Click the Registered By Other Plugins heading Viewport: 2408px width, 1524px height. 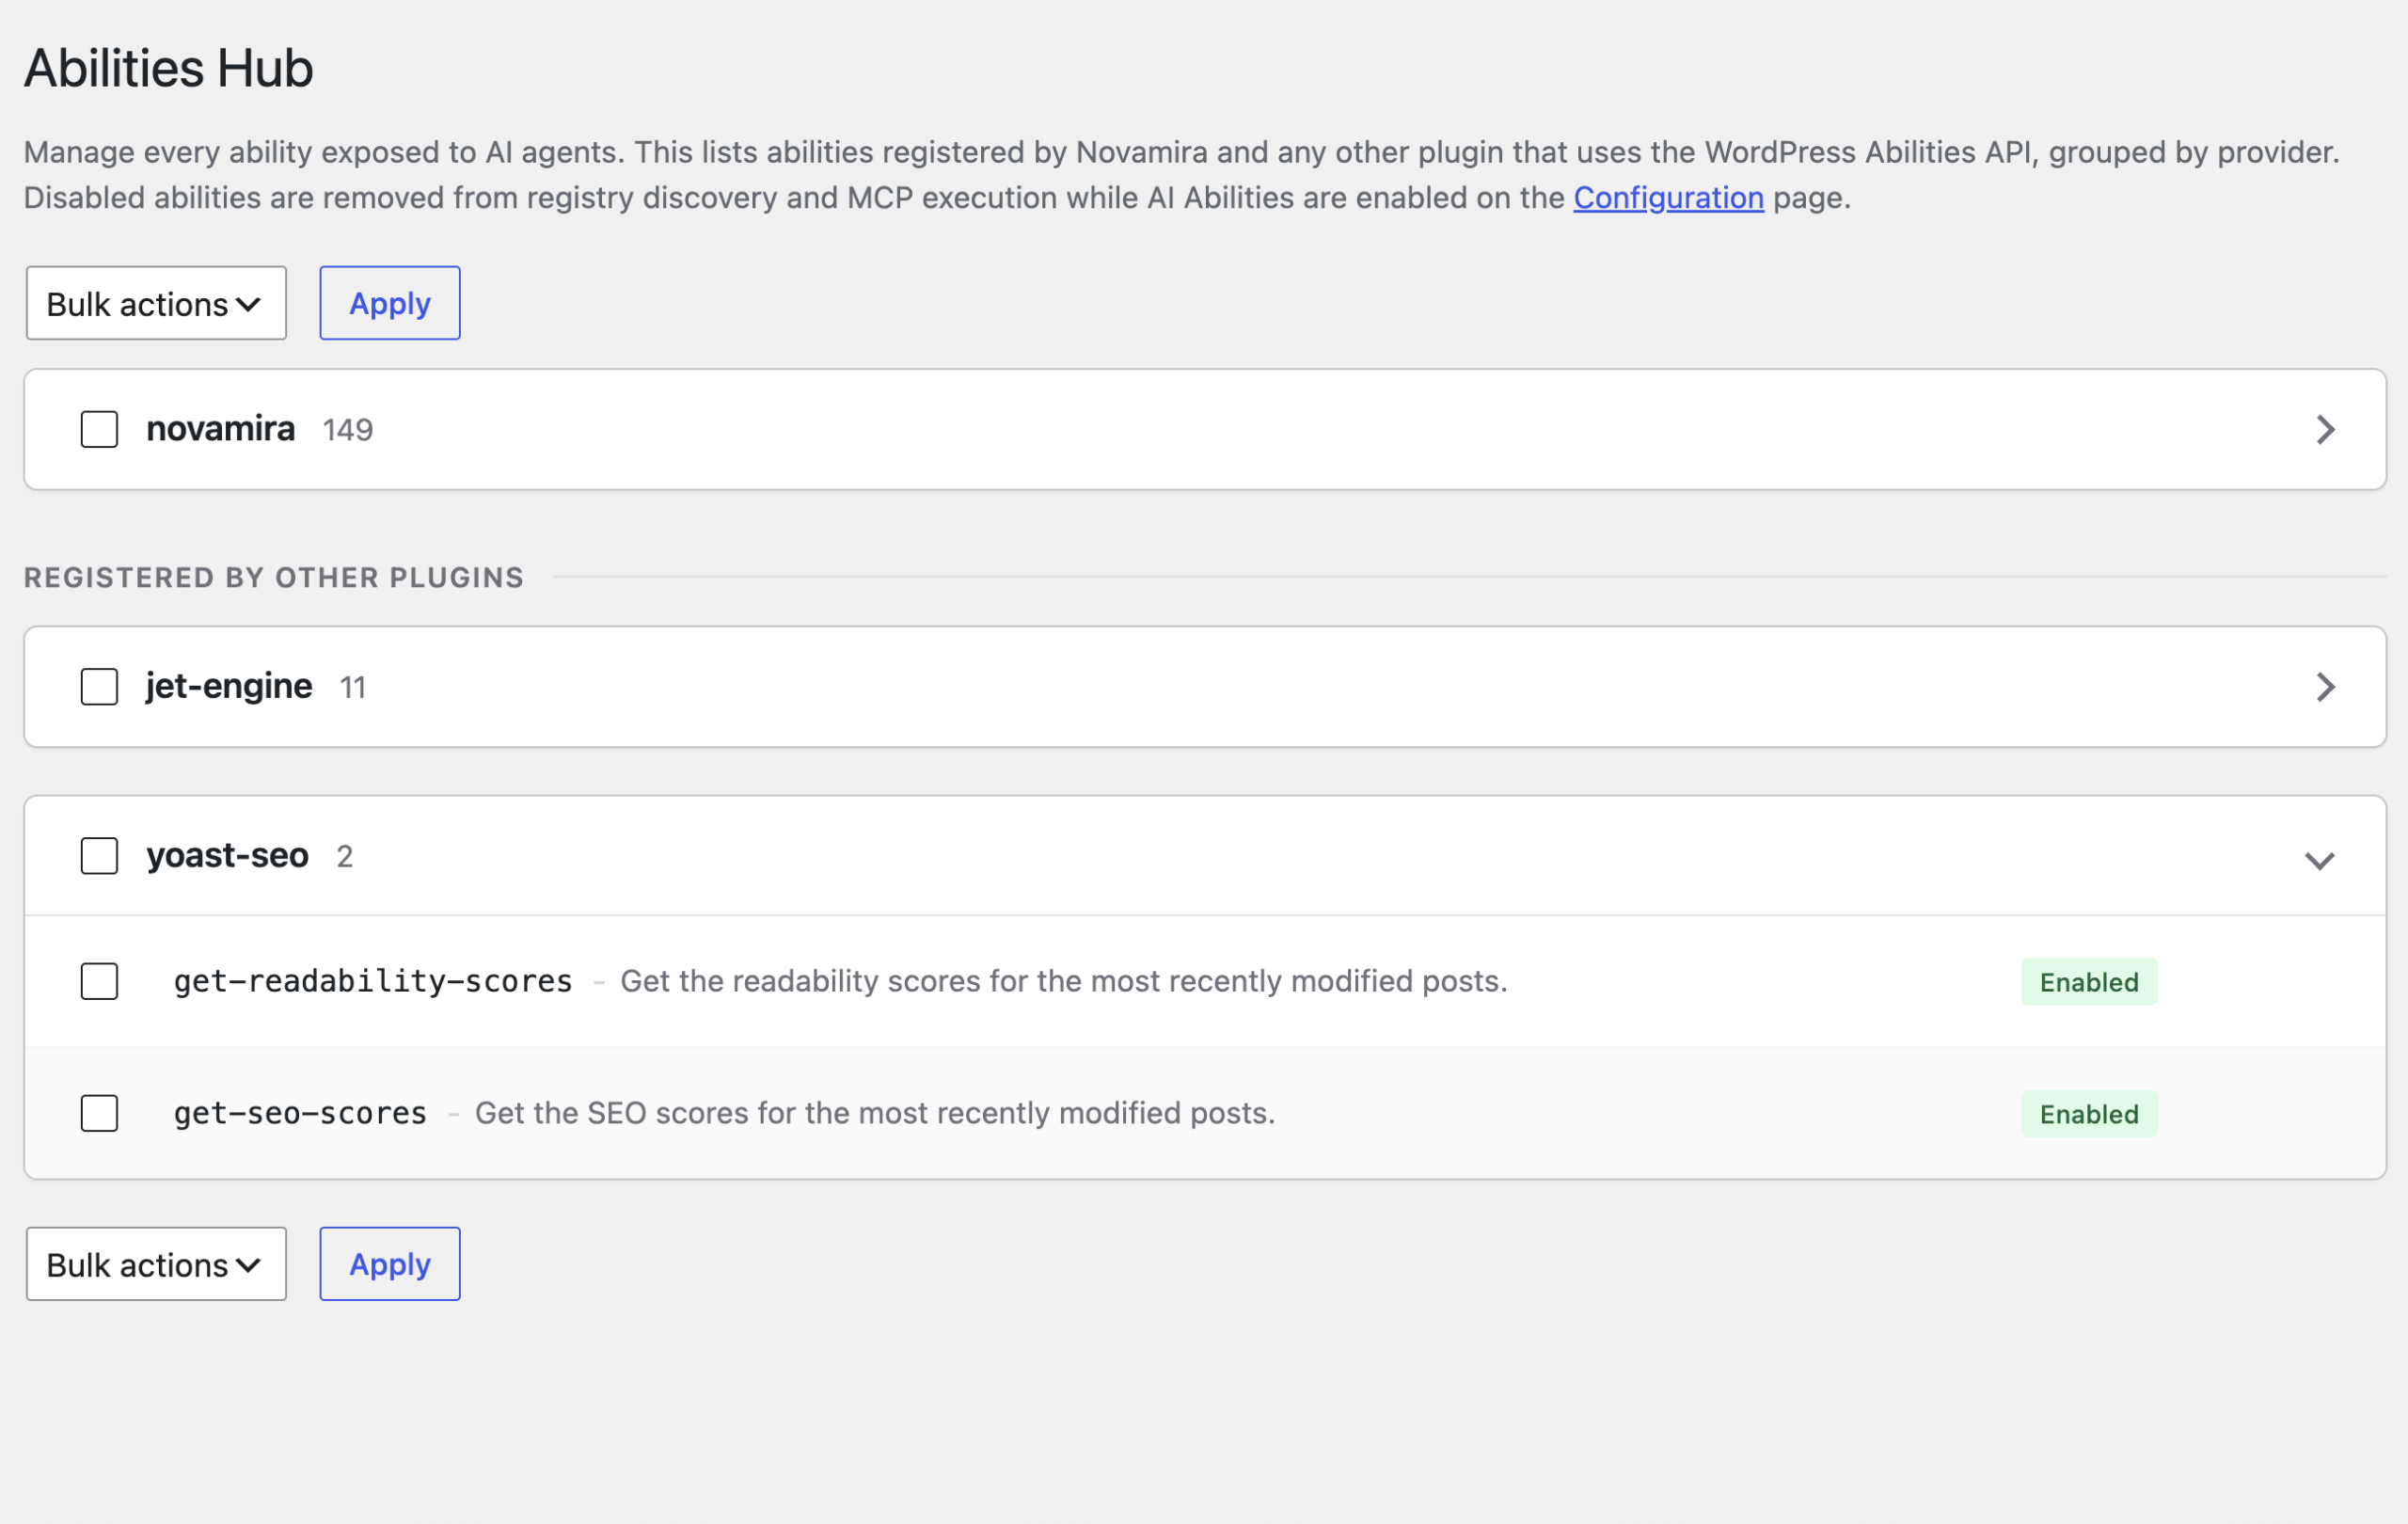tap(274, 578)
